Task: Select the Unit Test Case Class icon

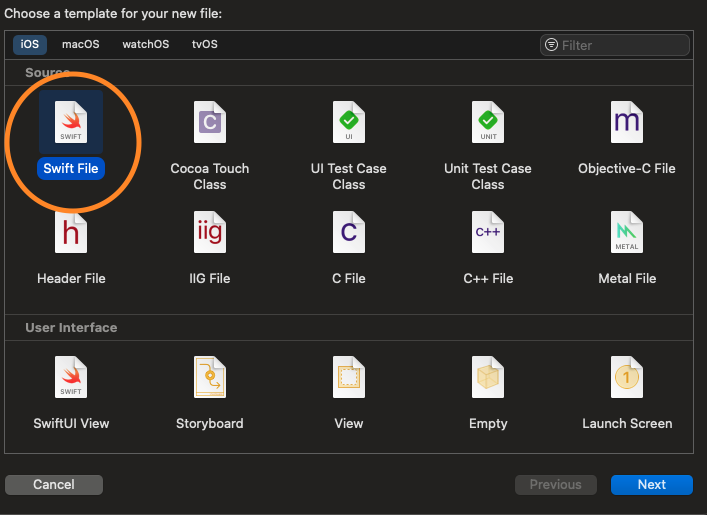Action: (x=488, y=122)
